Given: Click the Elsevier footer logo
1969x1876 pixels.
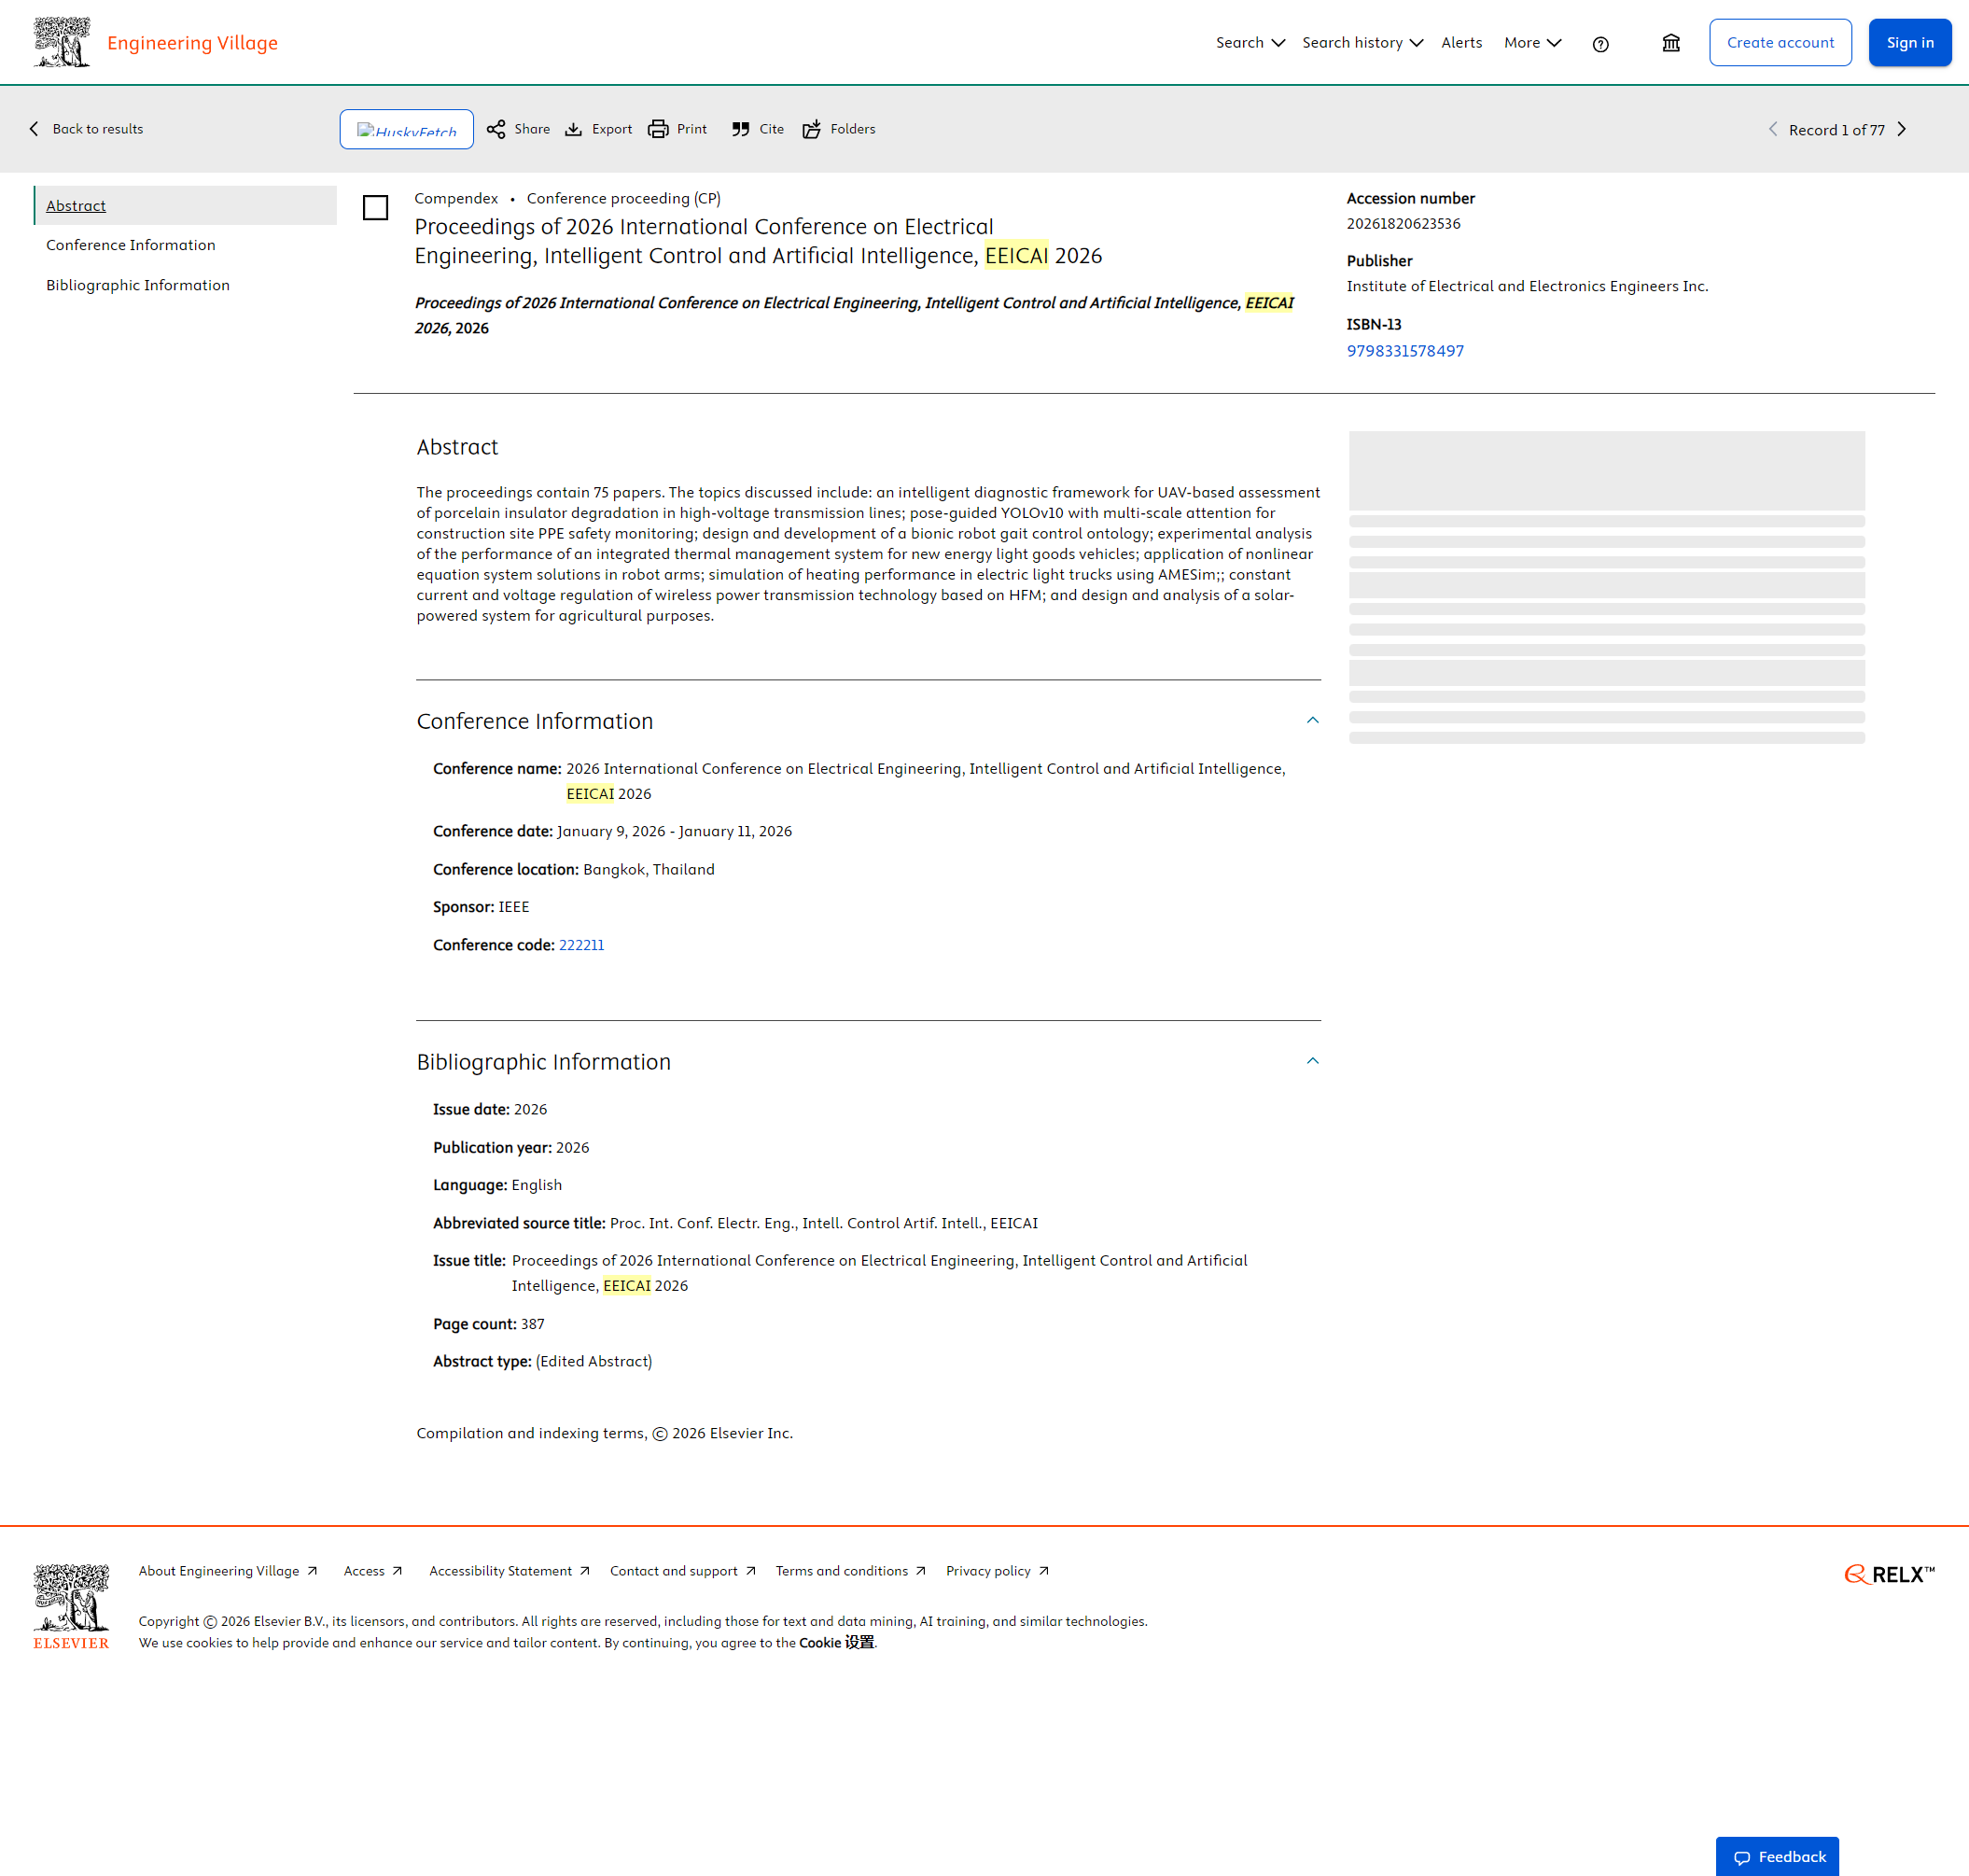Looking at the screenshot, I should [71, 1607].
